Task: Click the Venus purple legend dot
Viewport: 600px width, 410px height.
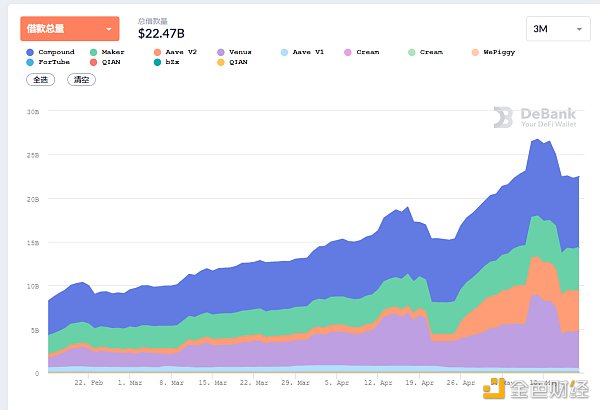Action: coord(221,52)
